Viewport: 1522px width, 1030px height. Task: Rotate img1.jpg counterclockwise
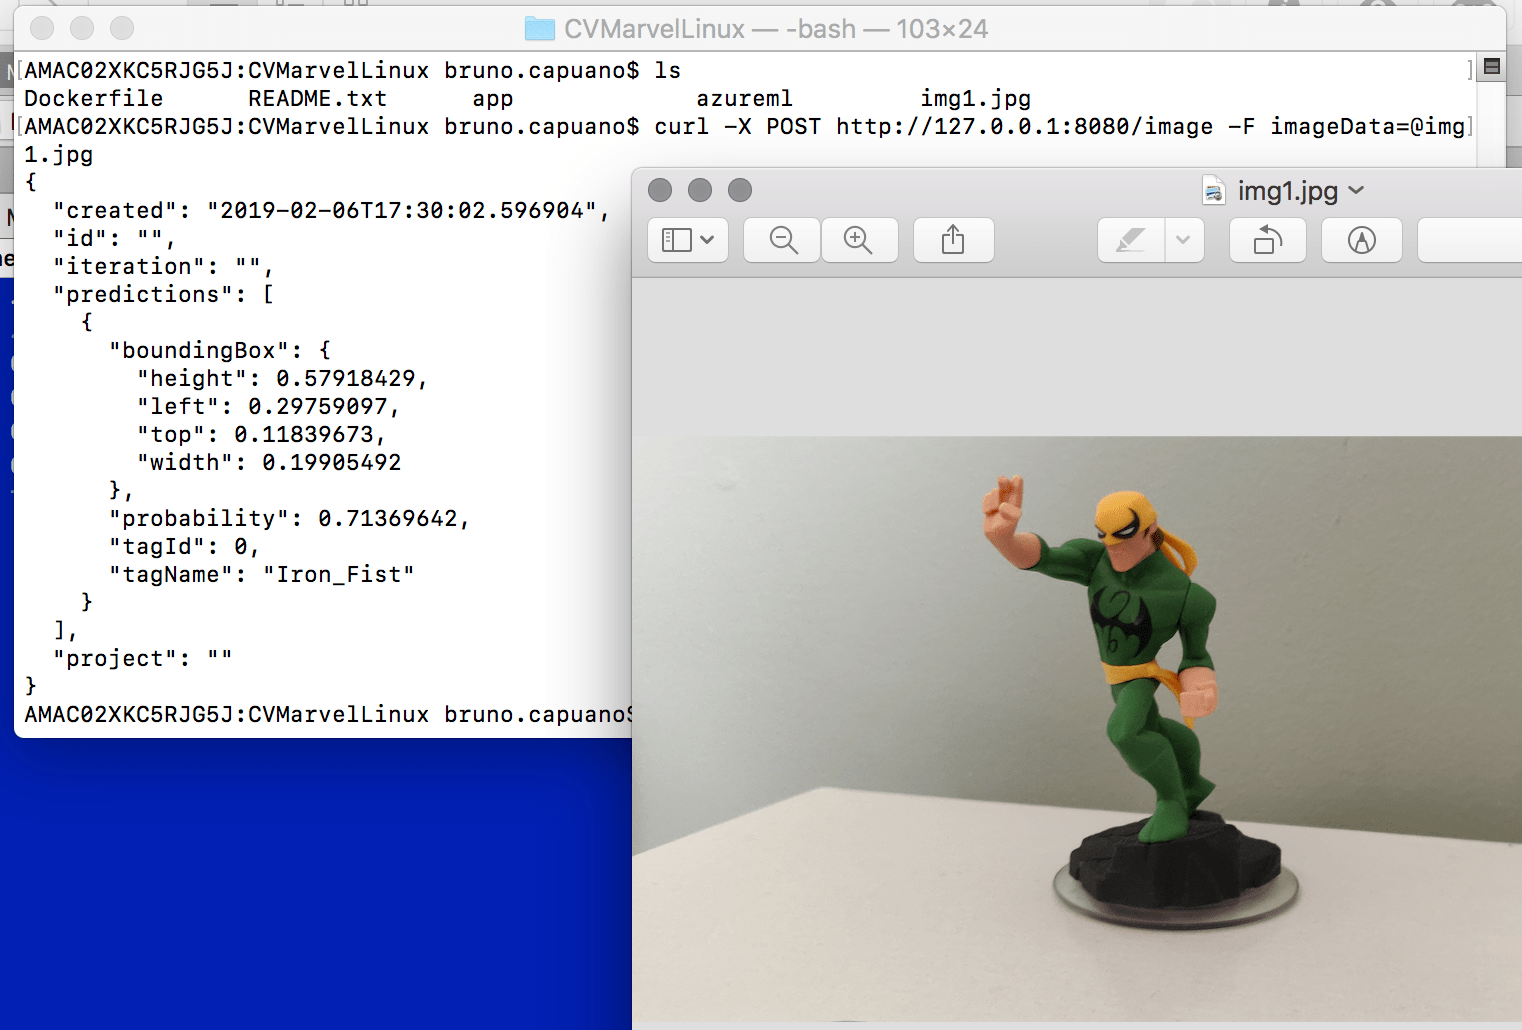(x=1267, y=240)
